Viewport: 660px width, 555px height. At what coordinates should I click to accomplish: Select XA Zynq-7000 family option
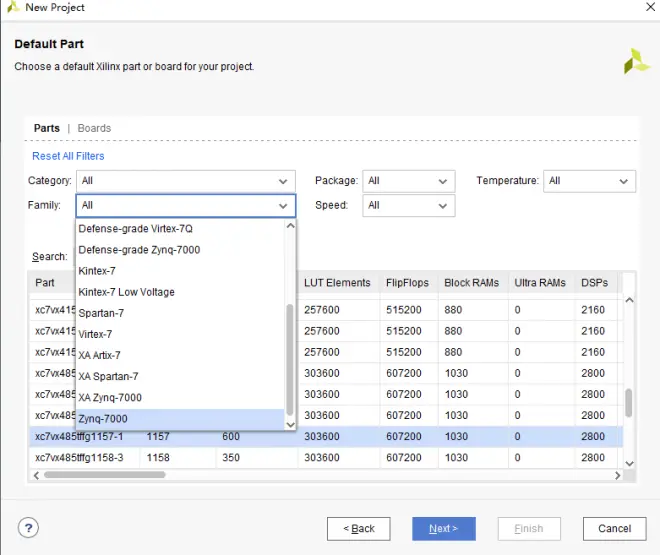(180, 397)
